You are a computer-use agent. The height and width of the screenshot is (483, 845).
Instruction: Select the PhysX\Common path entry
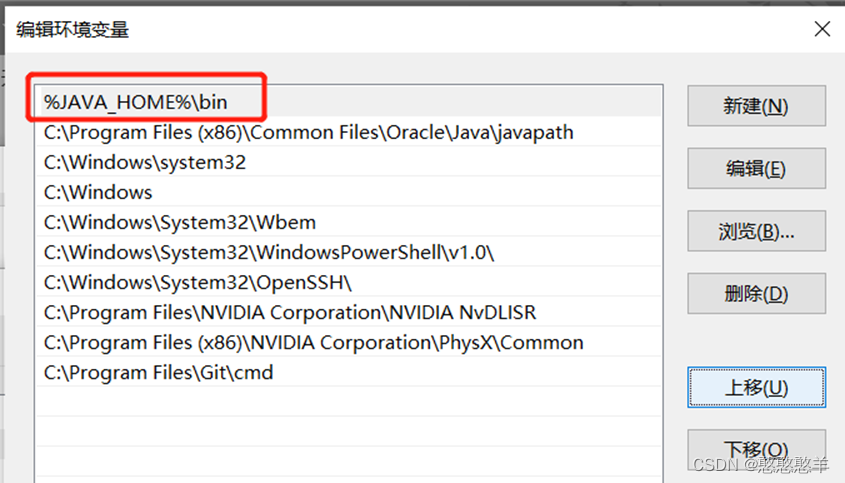(348, 342)
